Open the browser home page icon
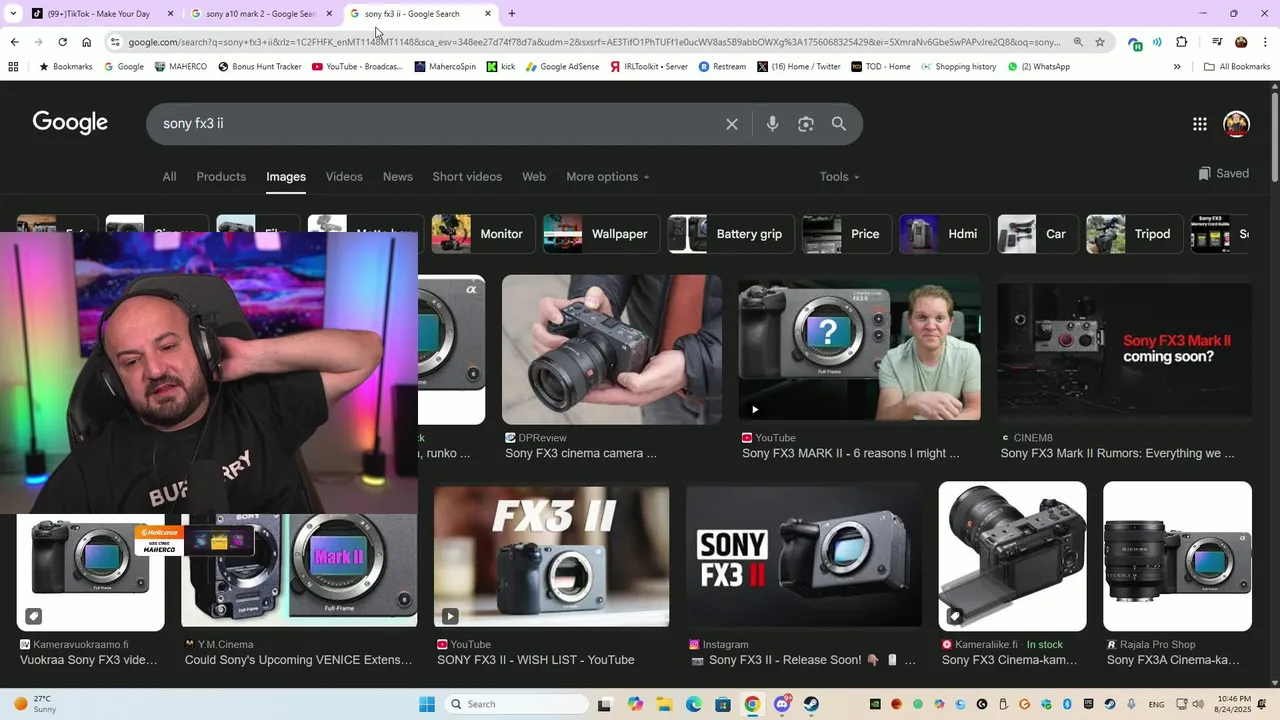This screenshot has width=1280, height=720. click(87, 42)
